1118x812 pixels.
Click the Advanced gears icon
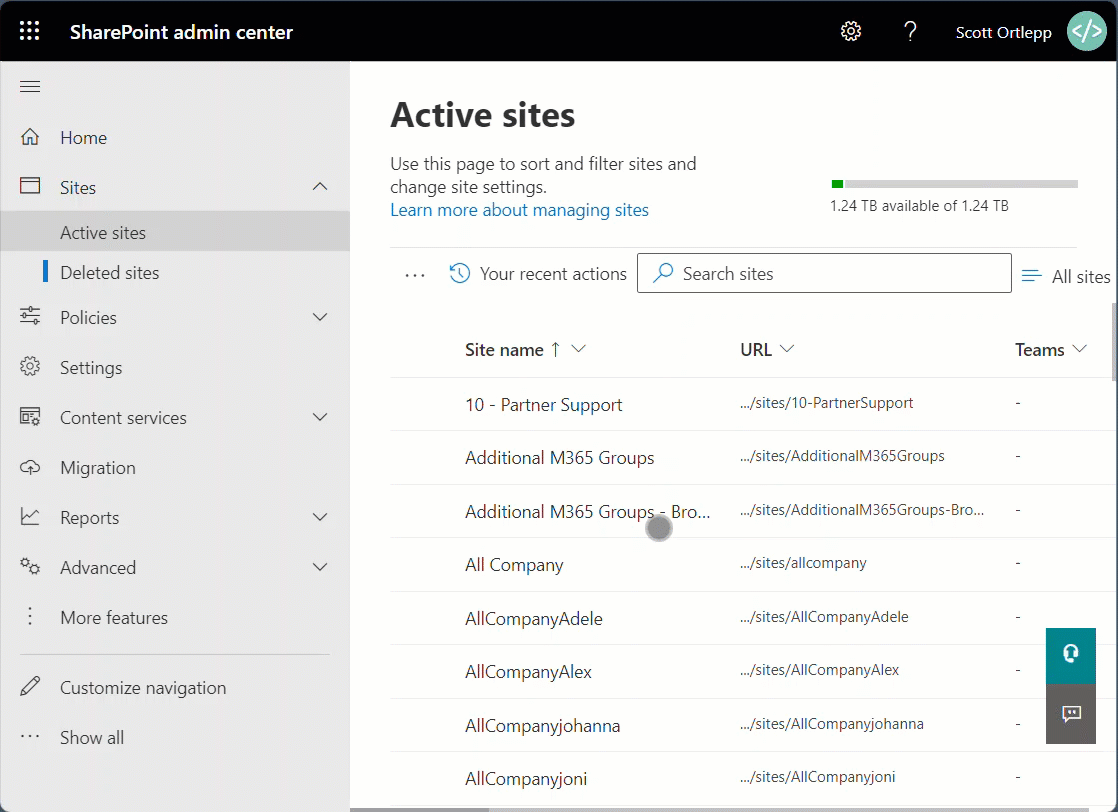[x=30, y=566]
